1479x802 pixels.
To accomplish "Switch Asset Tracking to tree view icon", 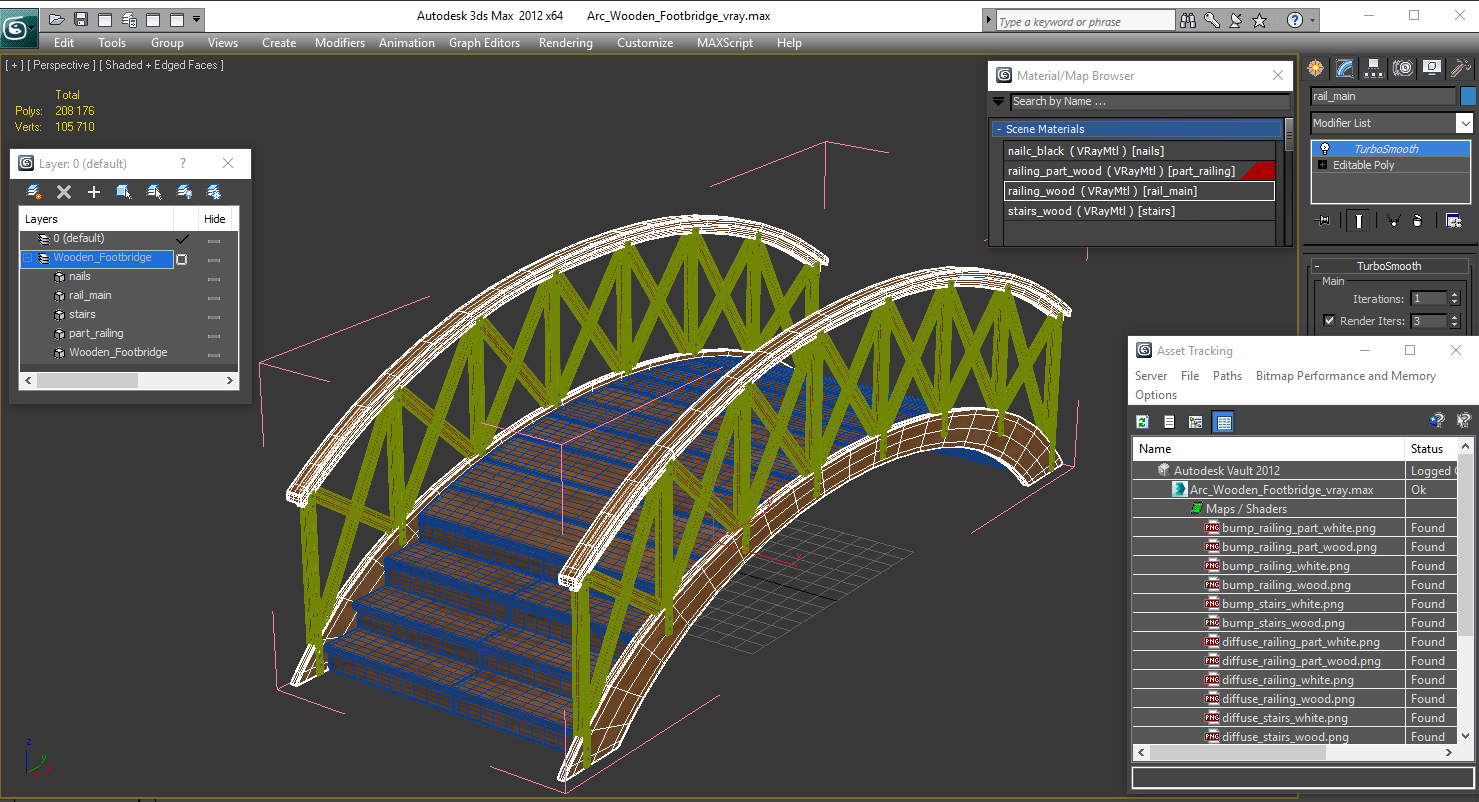I will pyautogui.click(x=1195, y=422).
